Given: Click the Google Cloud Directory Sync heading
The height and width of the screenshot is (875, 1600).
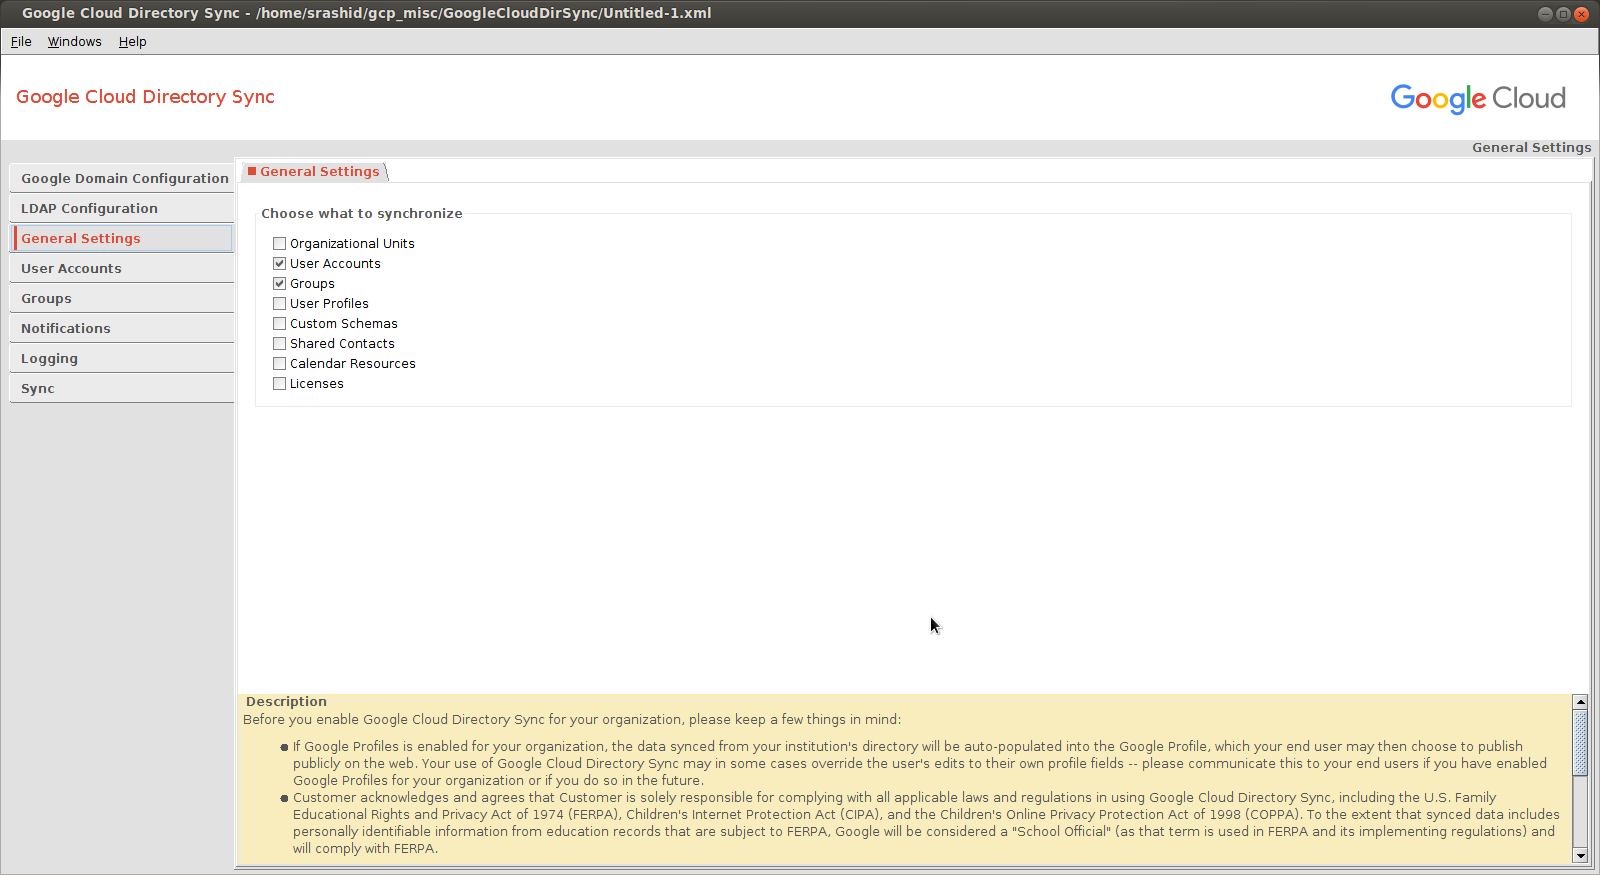Looking at the screenshot, I should [x=145, y=97].
